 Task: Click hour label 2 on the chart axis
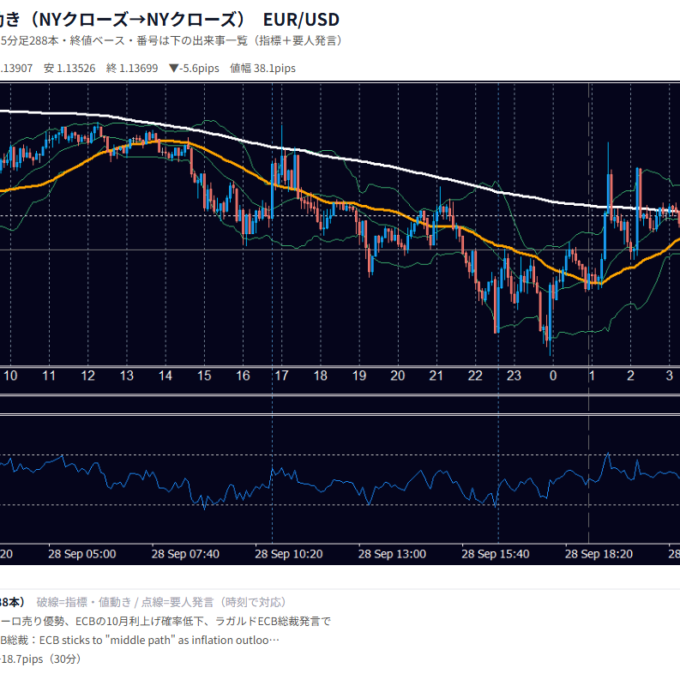[x=631, y=376]
